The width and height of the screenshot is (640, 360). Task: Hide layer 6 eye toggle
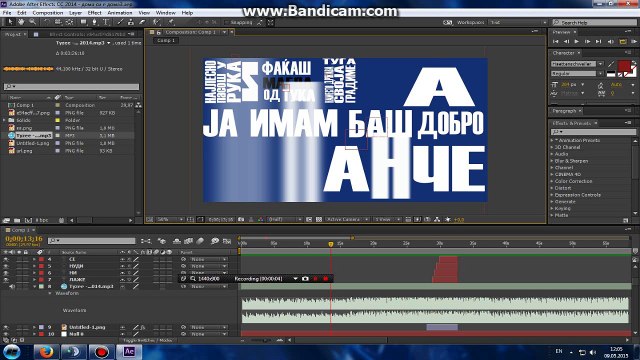[x=6, y=273]
